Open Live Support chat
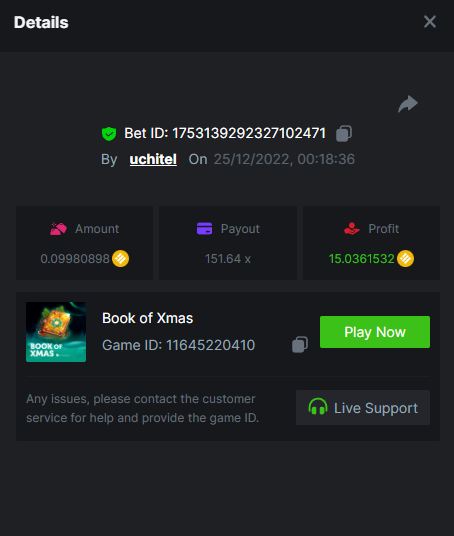This screenshot has height=536, width=454. (x=363, y=407)
